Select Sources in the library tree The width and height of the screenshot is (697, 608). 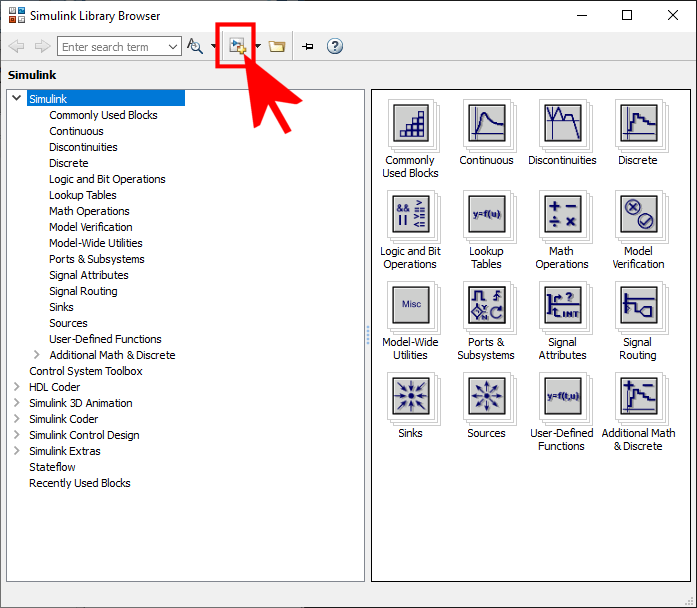(x=68, y=323)
